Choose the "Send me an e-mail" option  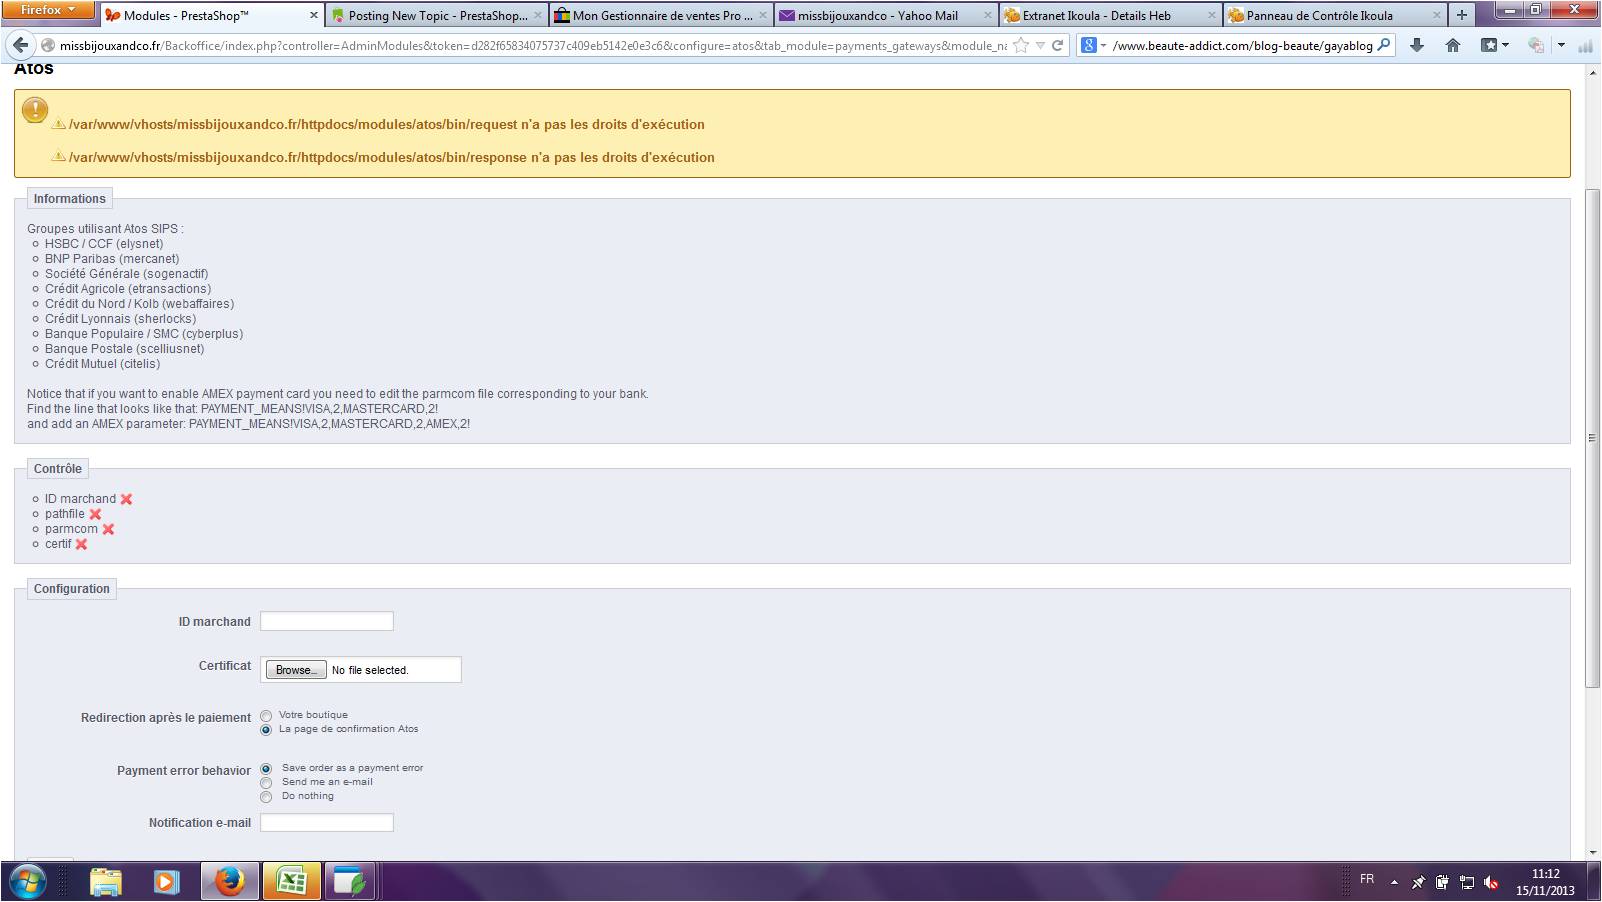click(x=266, y=783)
